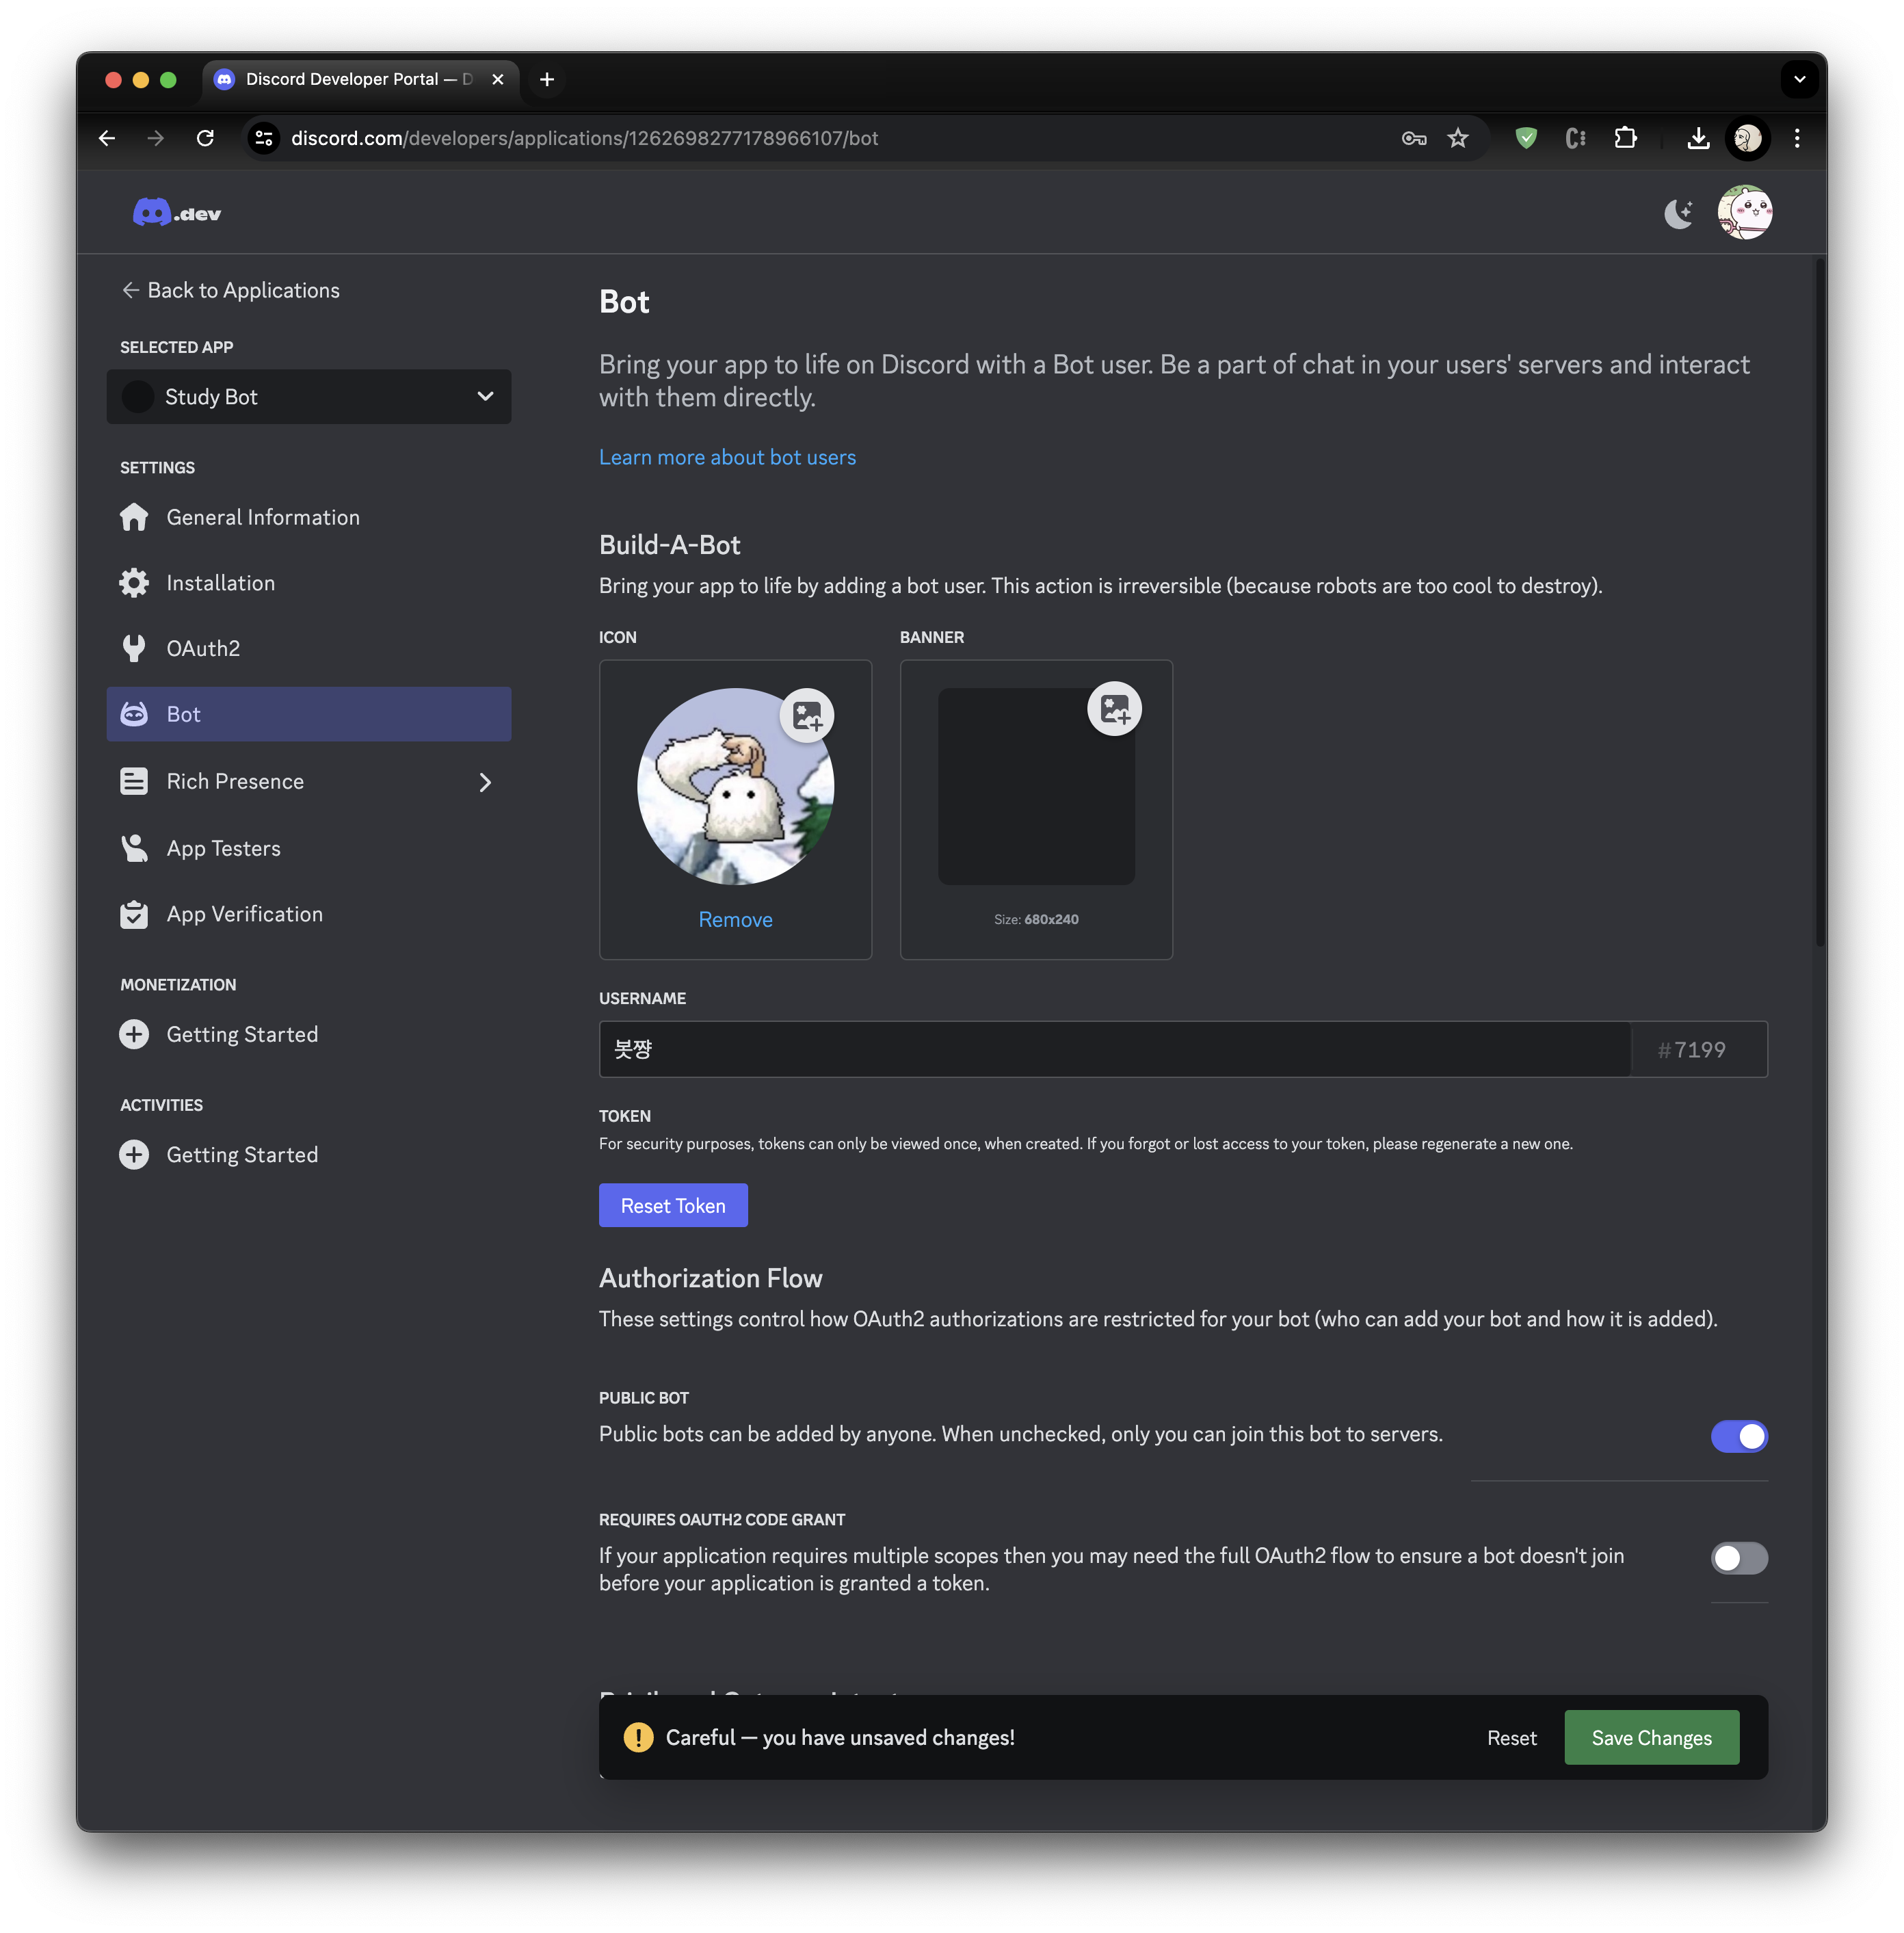Image resolution: width=1904 pixels, height=1933 pixels.
Task: Click the page vertical scrollbar
Action: [1820, 602]
